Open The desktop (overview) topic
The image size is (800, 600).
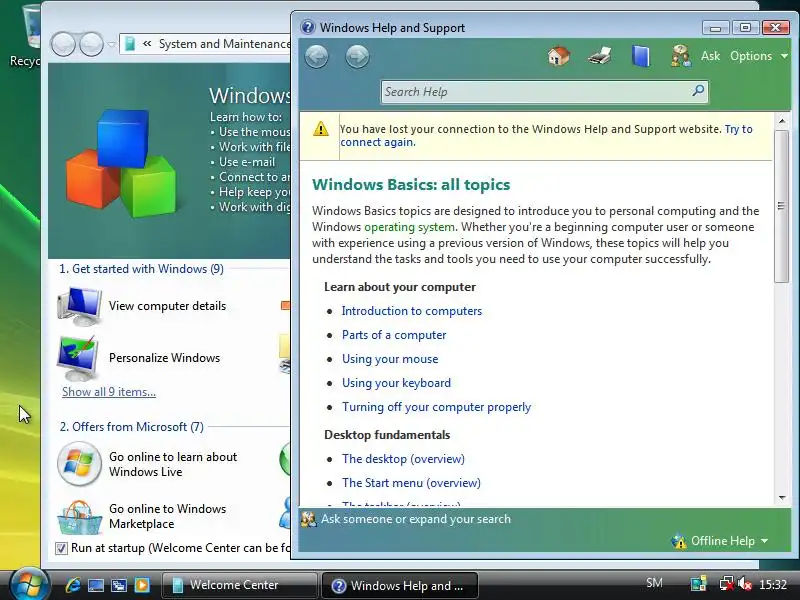coord(403,459)
